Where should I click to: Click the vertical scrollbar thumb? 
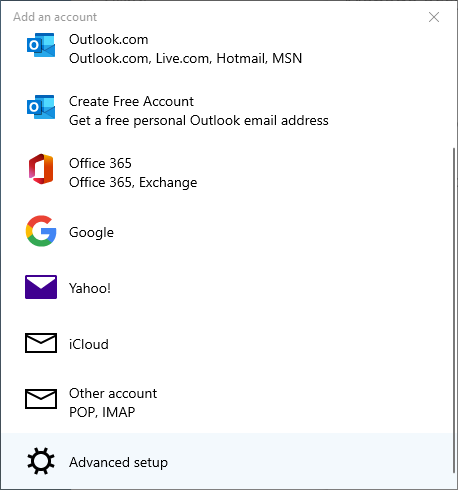point(454,310)
